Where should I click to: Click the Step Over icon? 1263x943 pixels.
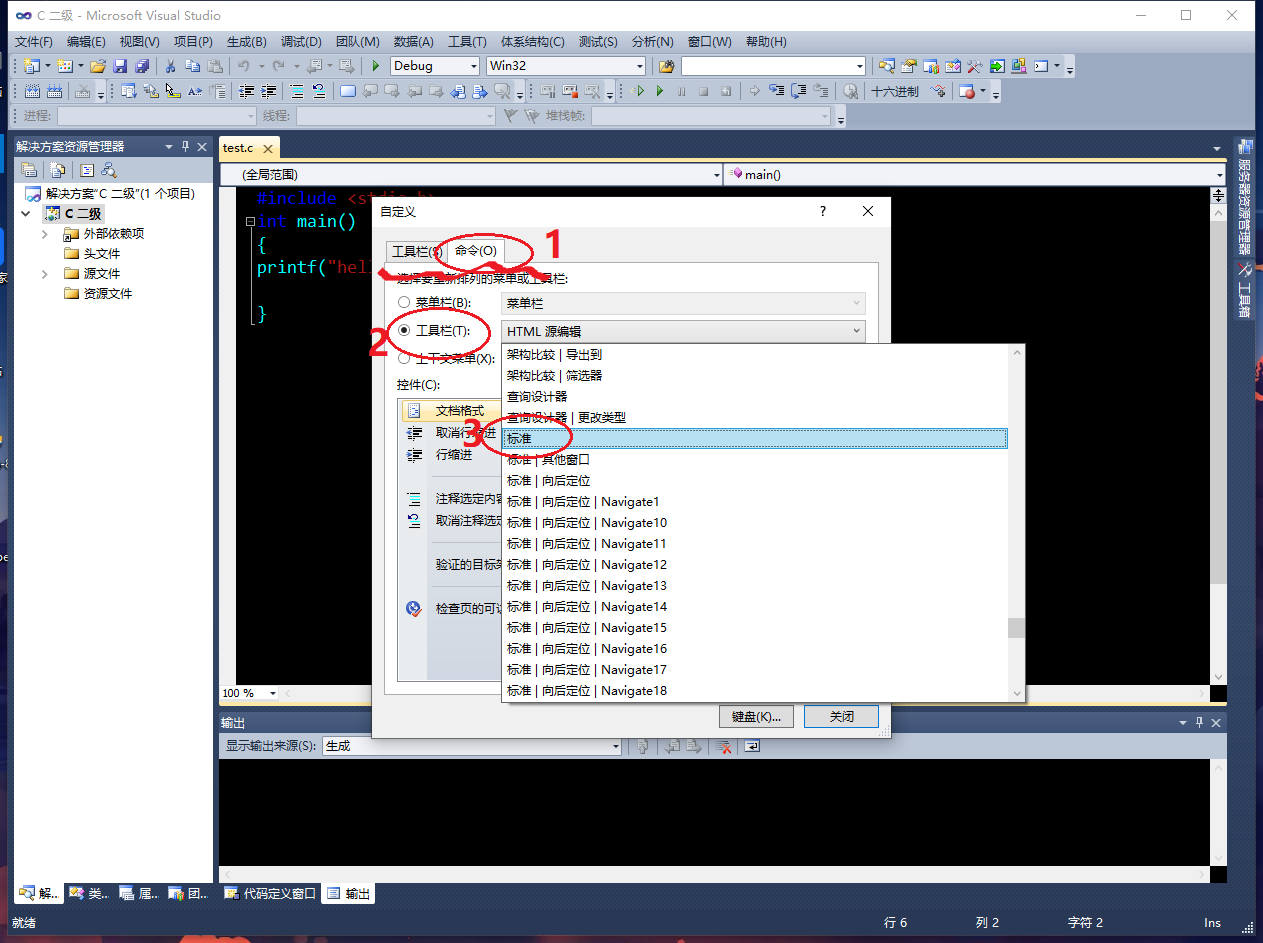click(x=798, y=91)
